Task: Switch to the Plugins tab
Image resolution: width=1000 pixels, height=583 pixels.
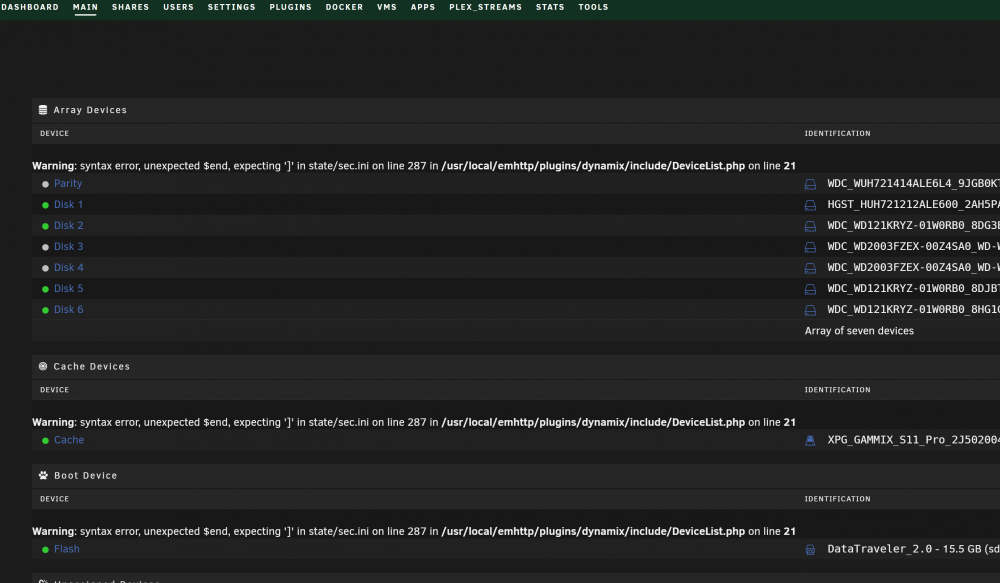Action: point(291,7)
